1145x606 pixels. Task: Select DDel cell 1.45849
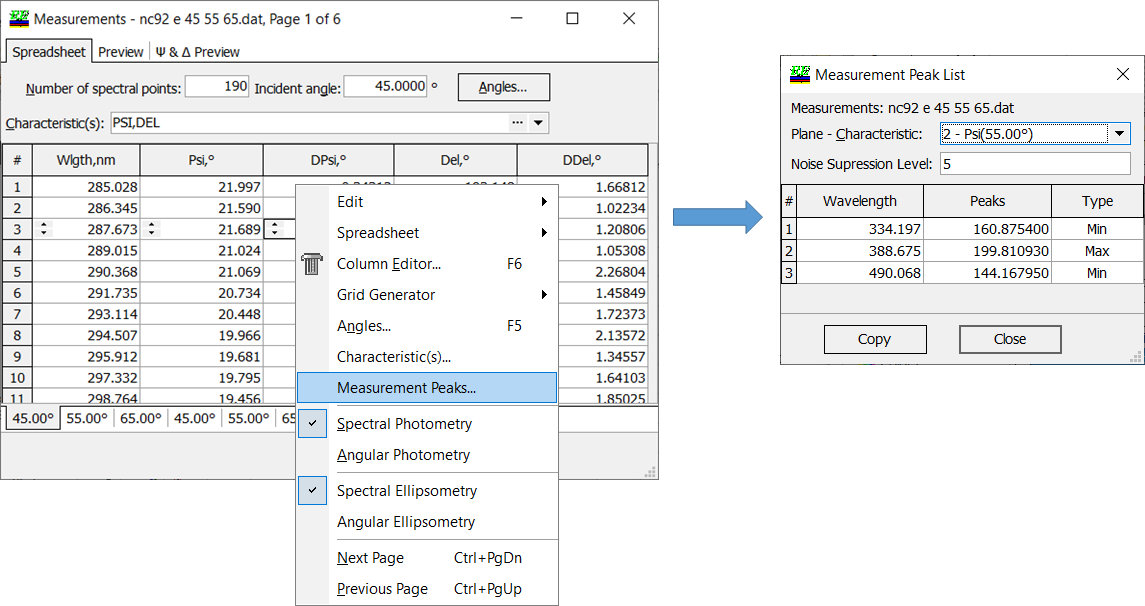(603, 293)
